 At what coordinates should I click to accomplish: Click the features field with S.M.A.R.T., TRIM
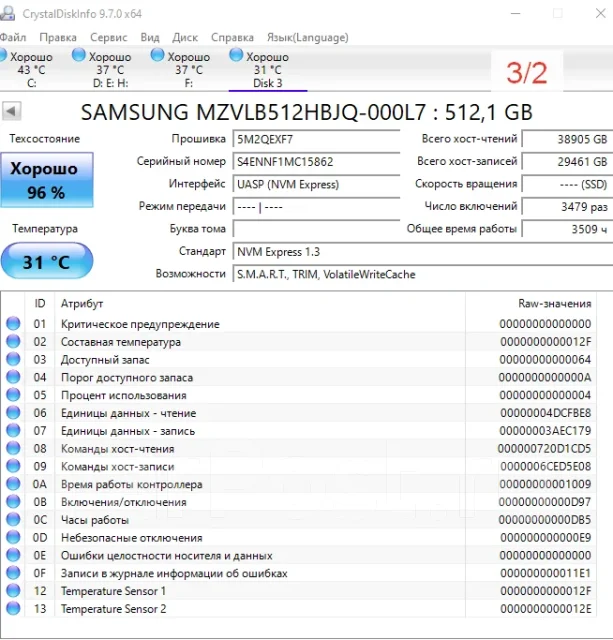pos(423,274)
